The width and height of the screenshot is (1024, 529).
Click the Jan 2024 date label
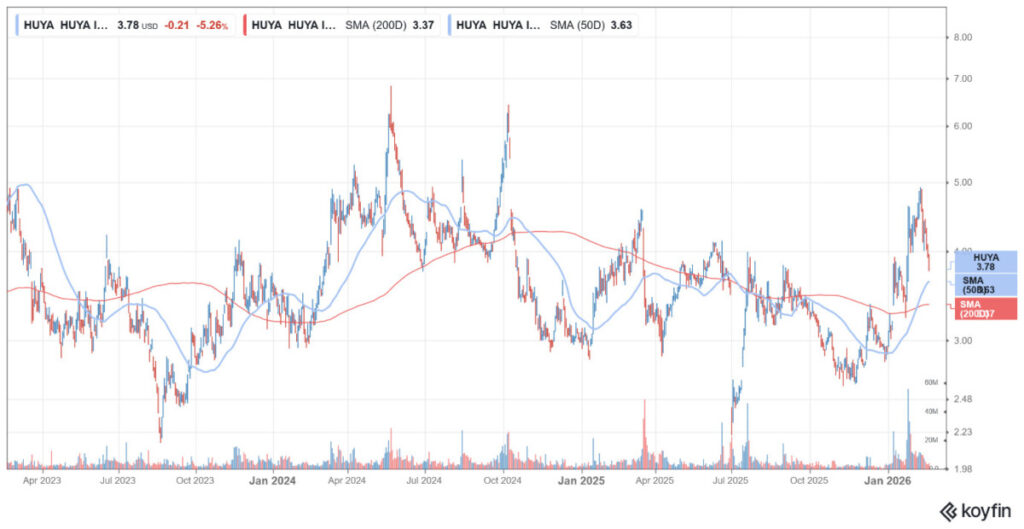[271, 481]
